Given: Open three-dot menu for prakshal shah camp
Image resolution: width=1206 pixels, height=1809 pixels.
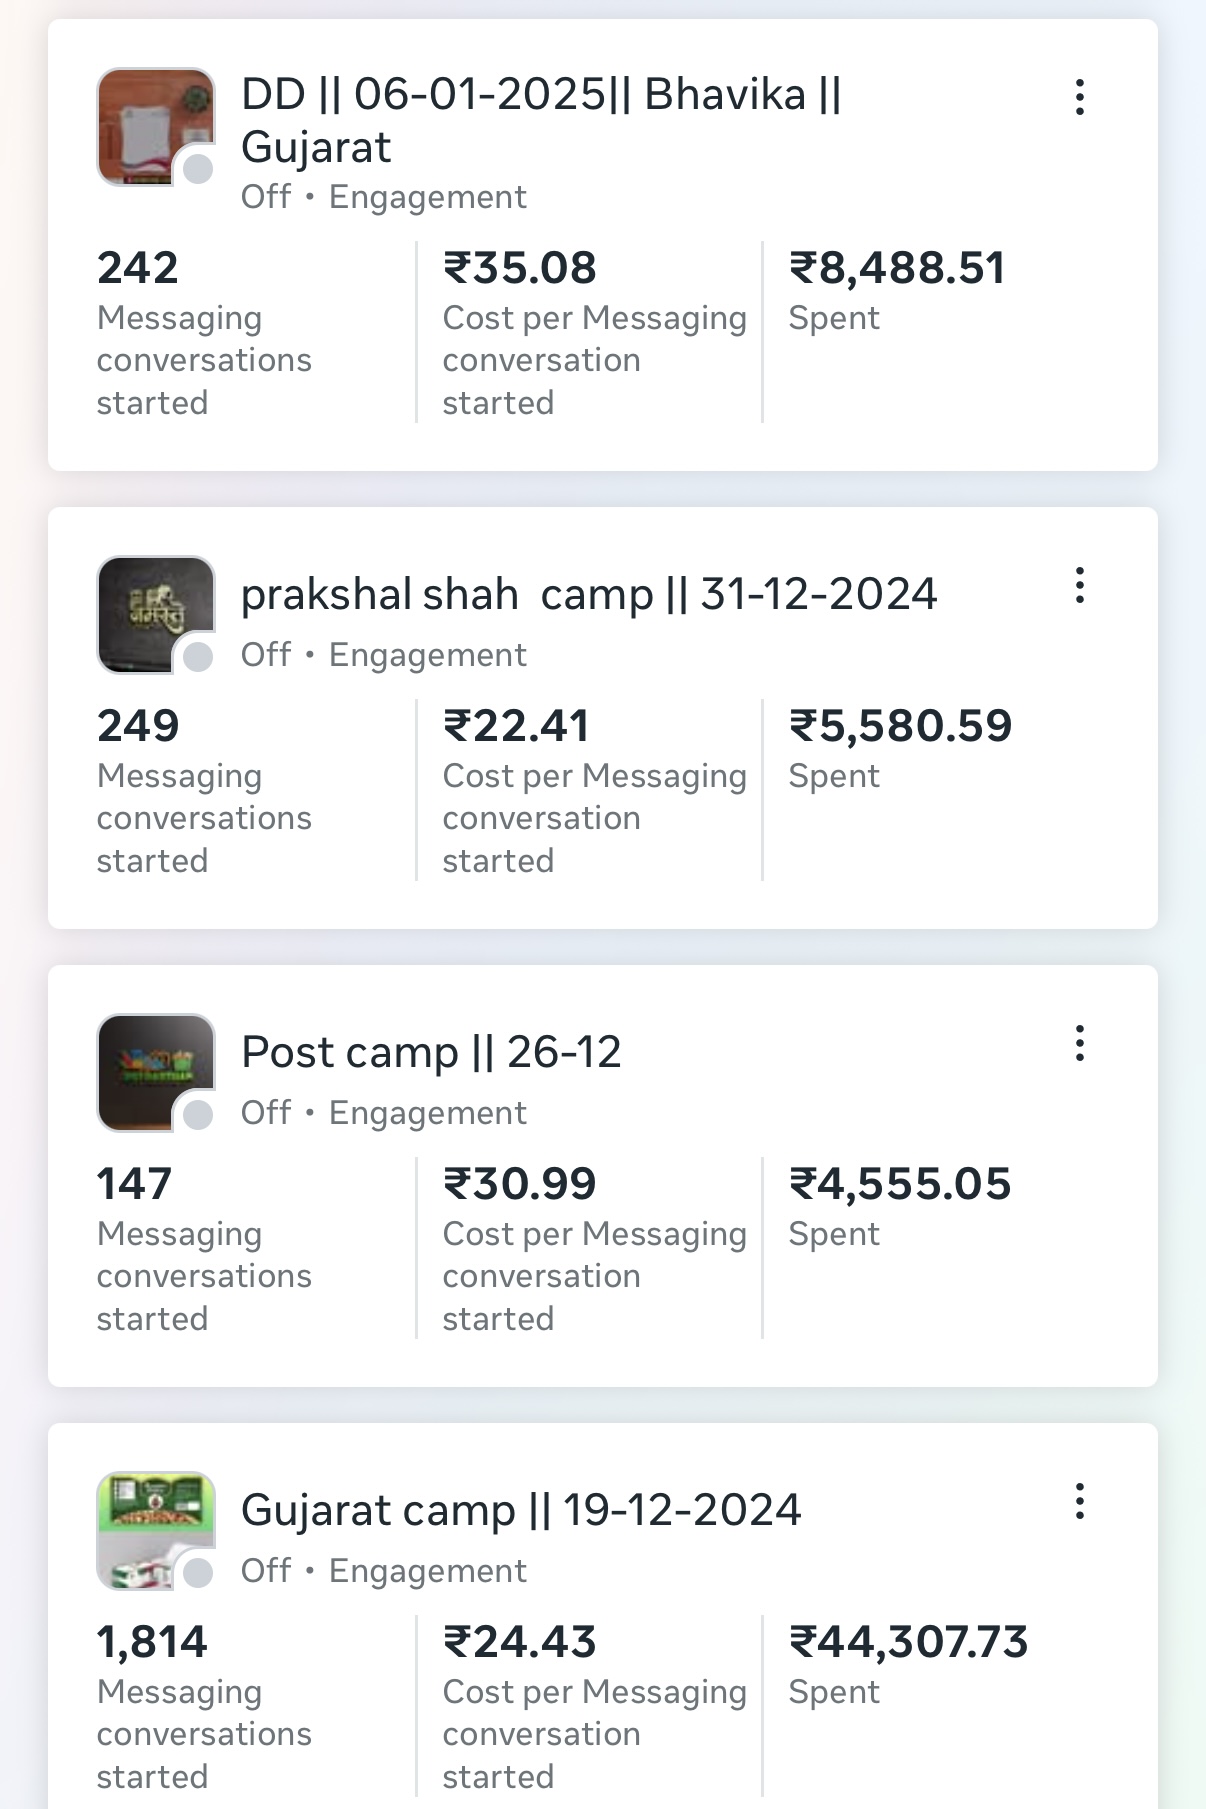Looking at the screenshot, I should click(x=1079, y=585).
